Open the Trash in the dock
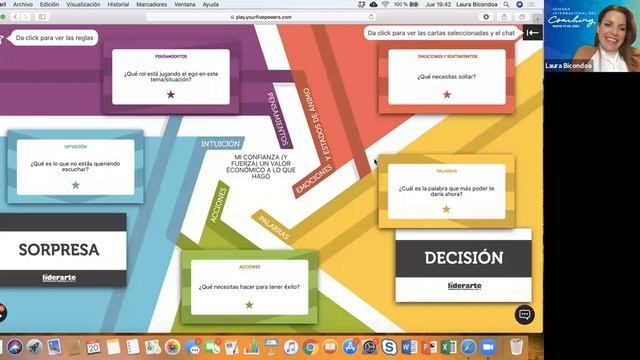This screenshot has width=640, height=360. pyautogui.click(x=516, y=347)
